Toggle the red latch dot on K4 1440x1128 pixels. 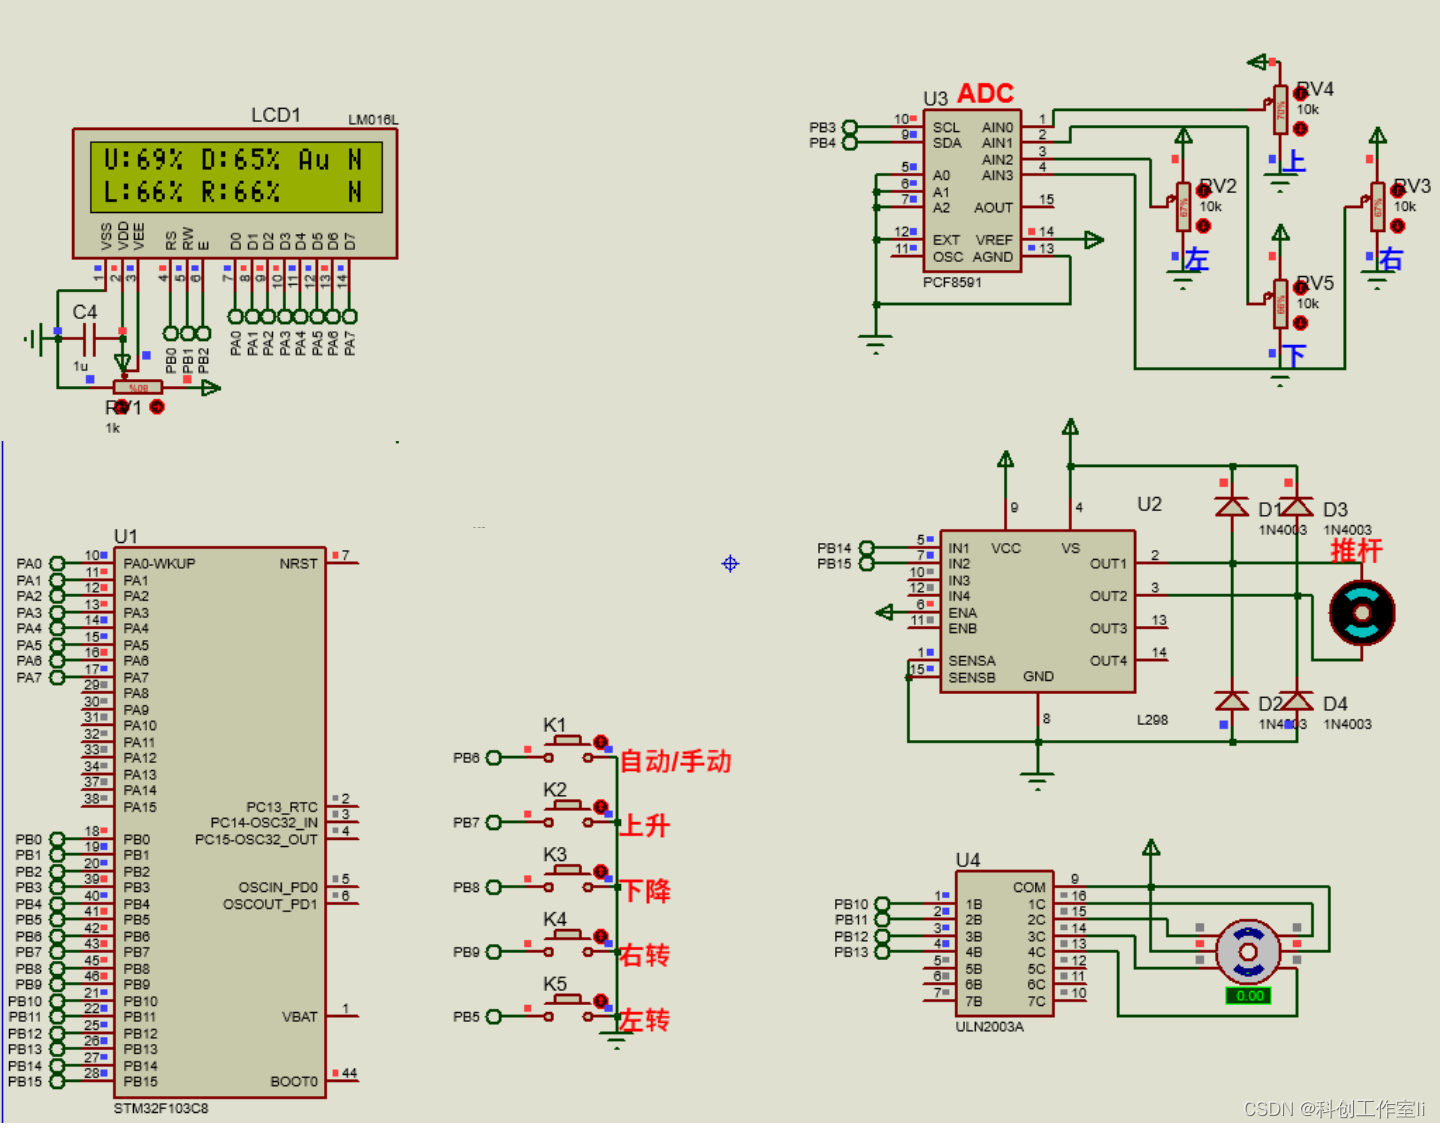601,937
